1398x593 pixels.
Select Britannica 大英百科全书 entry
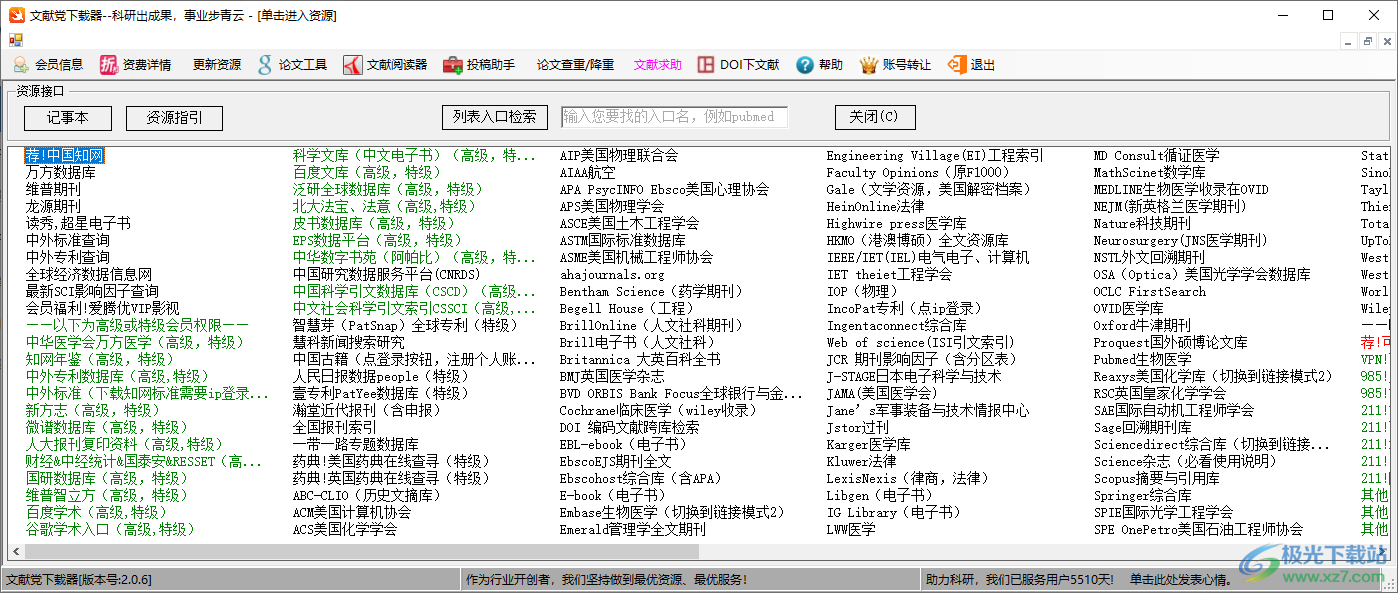tap(640, 360)
